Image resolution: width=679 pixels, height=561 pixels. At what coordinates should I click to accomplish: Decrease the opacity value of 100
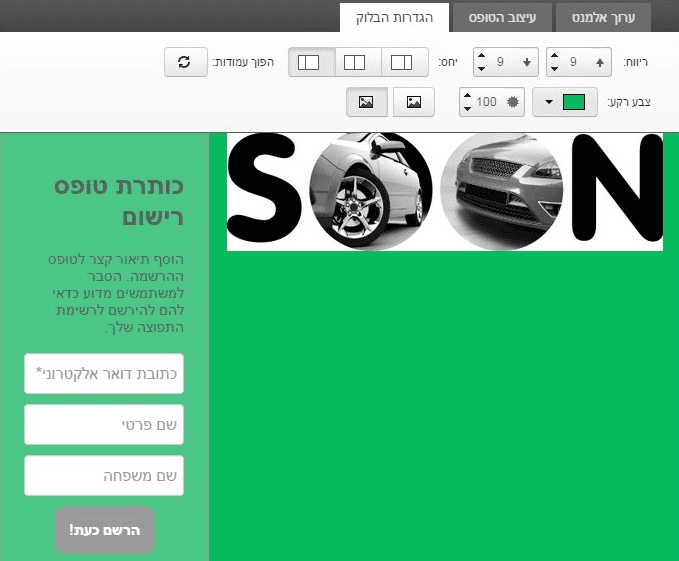point(467,109)
